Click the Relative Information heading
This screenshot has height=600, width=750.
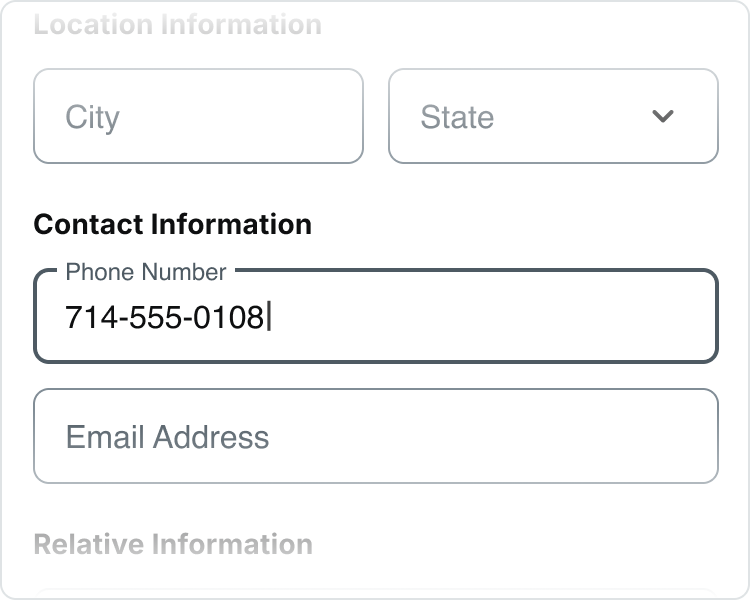click(173, 544)
